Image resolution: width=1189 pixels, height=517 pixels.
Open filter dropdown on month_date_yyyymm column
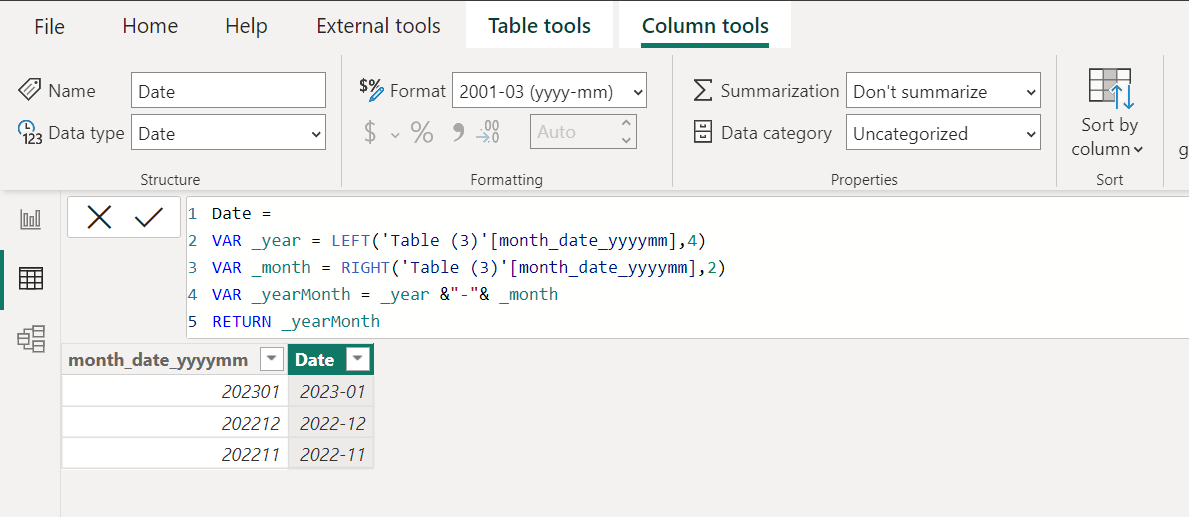[x=271, y=359]
